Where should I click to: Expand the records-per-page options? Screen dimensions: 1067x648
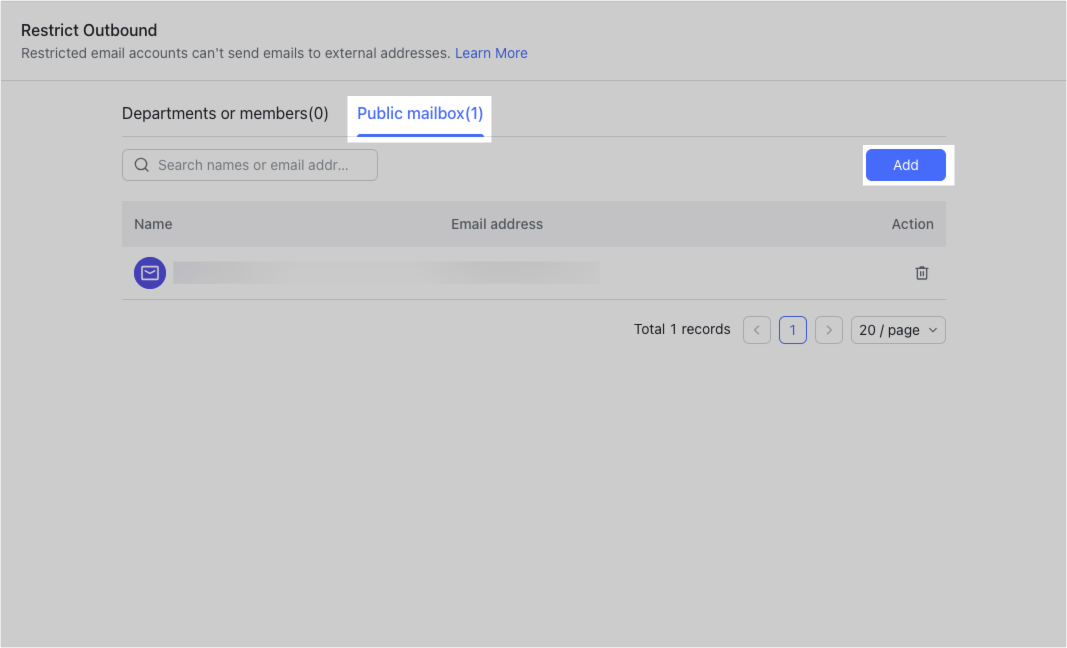897,329
